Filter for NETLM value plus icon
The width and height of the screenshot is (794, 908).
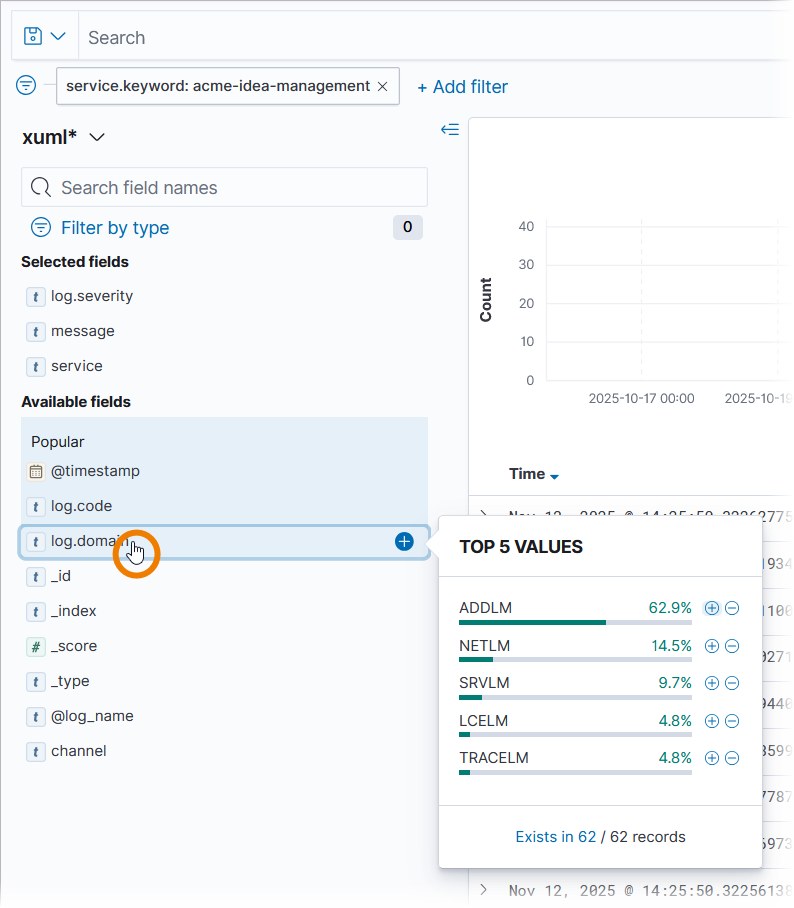click(712, 646)
